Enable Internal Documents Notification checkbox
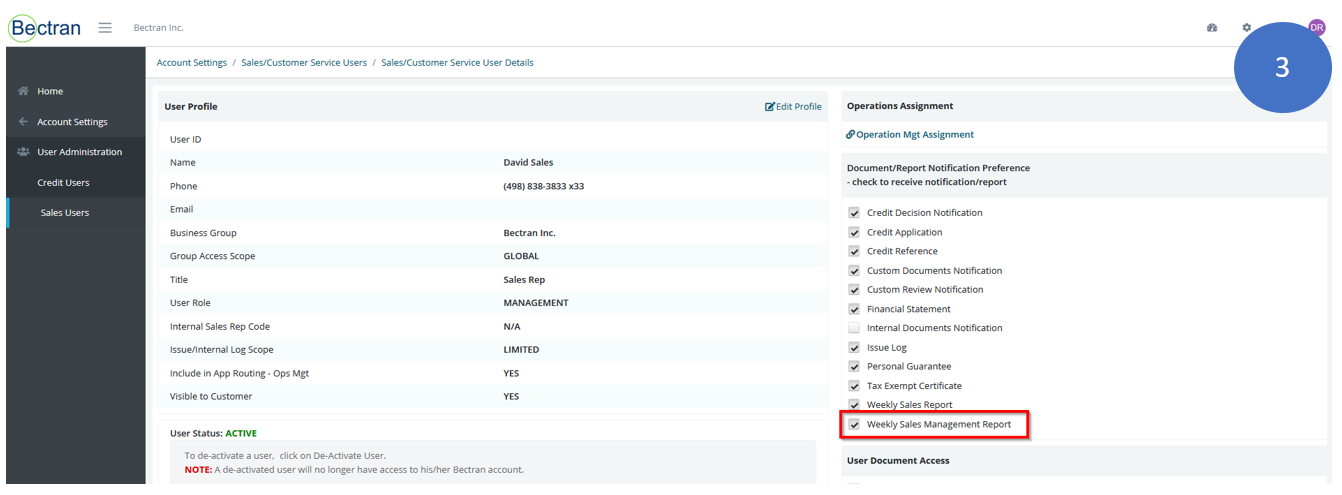 click(854, 328)
